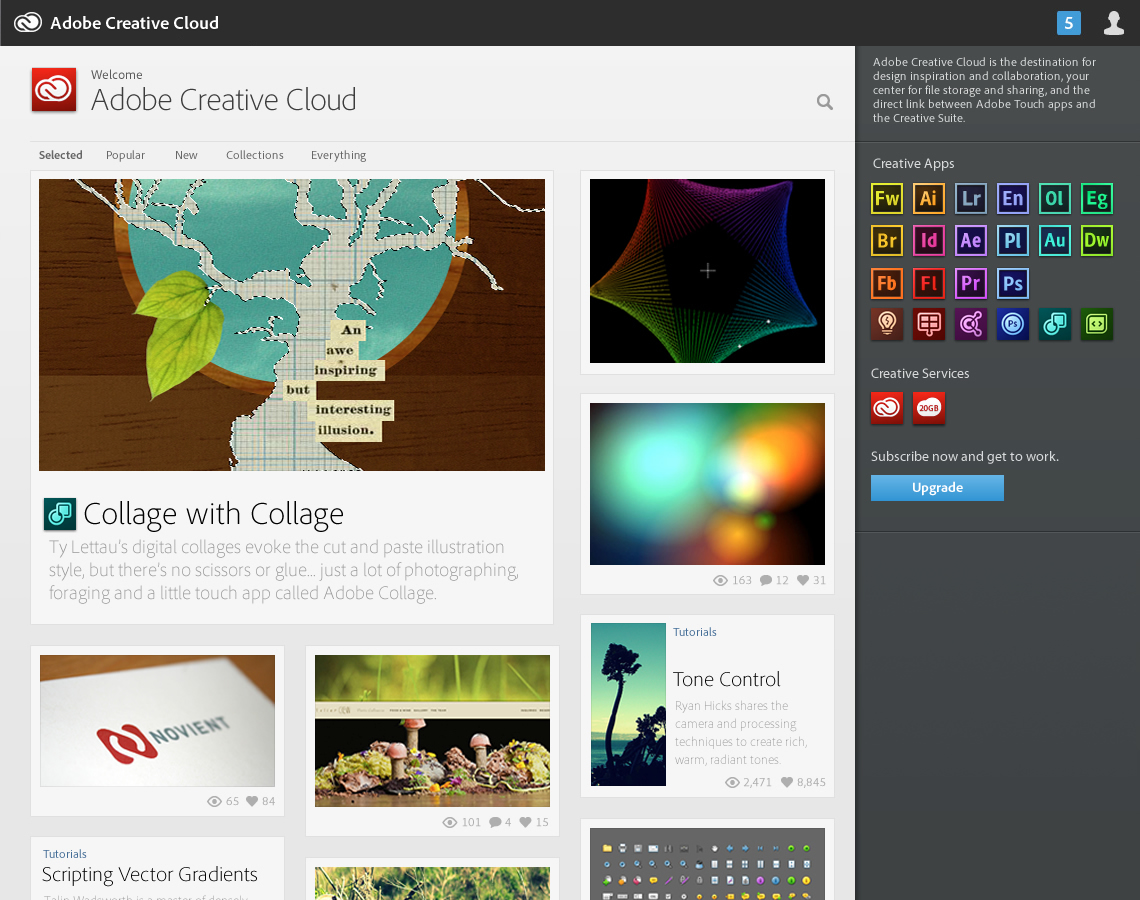Open the Illustrator (Ai) app icon
The image size is (1140, 900).
click(928, 198)
